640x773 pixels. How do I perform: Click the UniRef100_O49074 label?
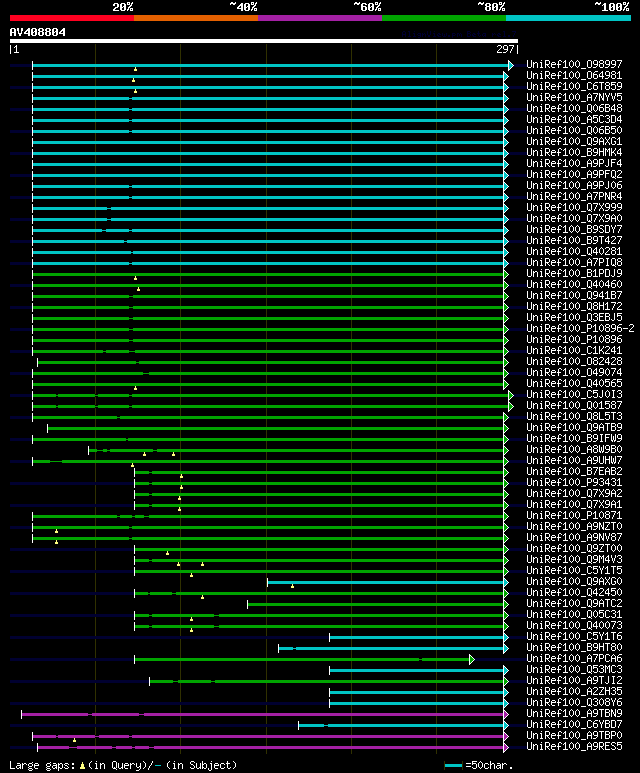574,373
